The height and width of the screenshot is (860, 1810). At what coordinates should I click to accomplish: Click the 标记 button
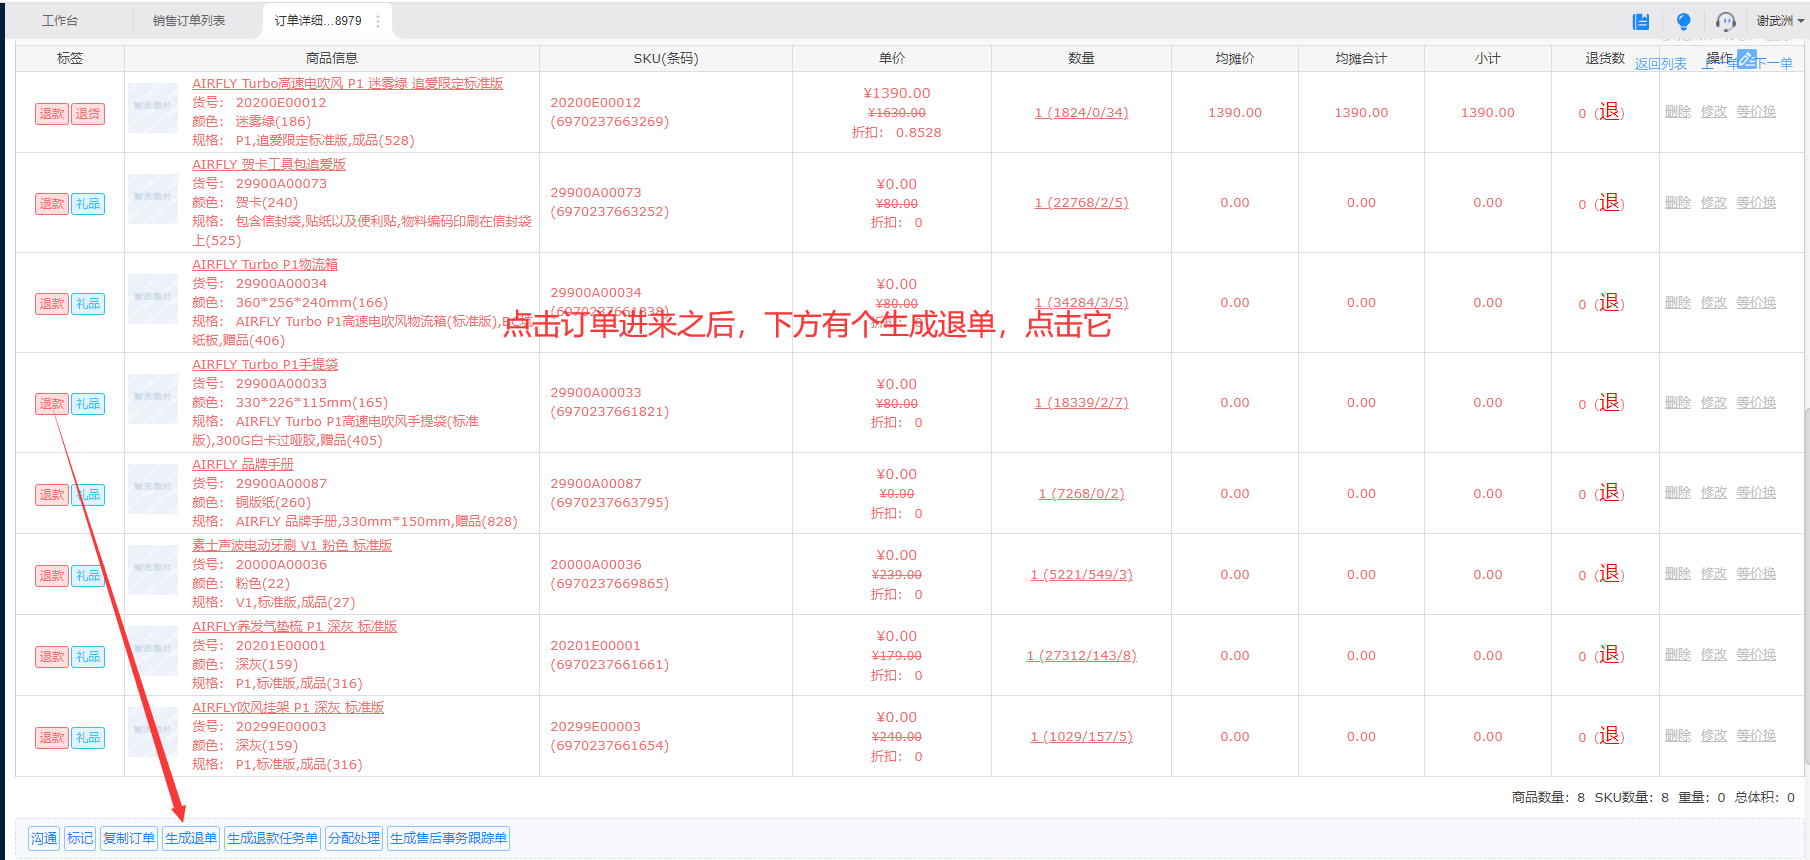click(x=80, y=838)
